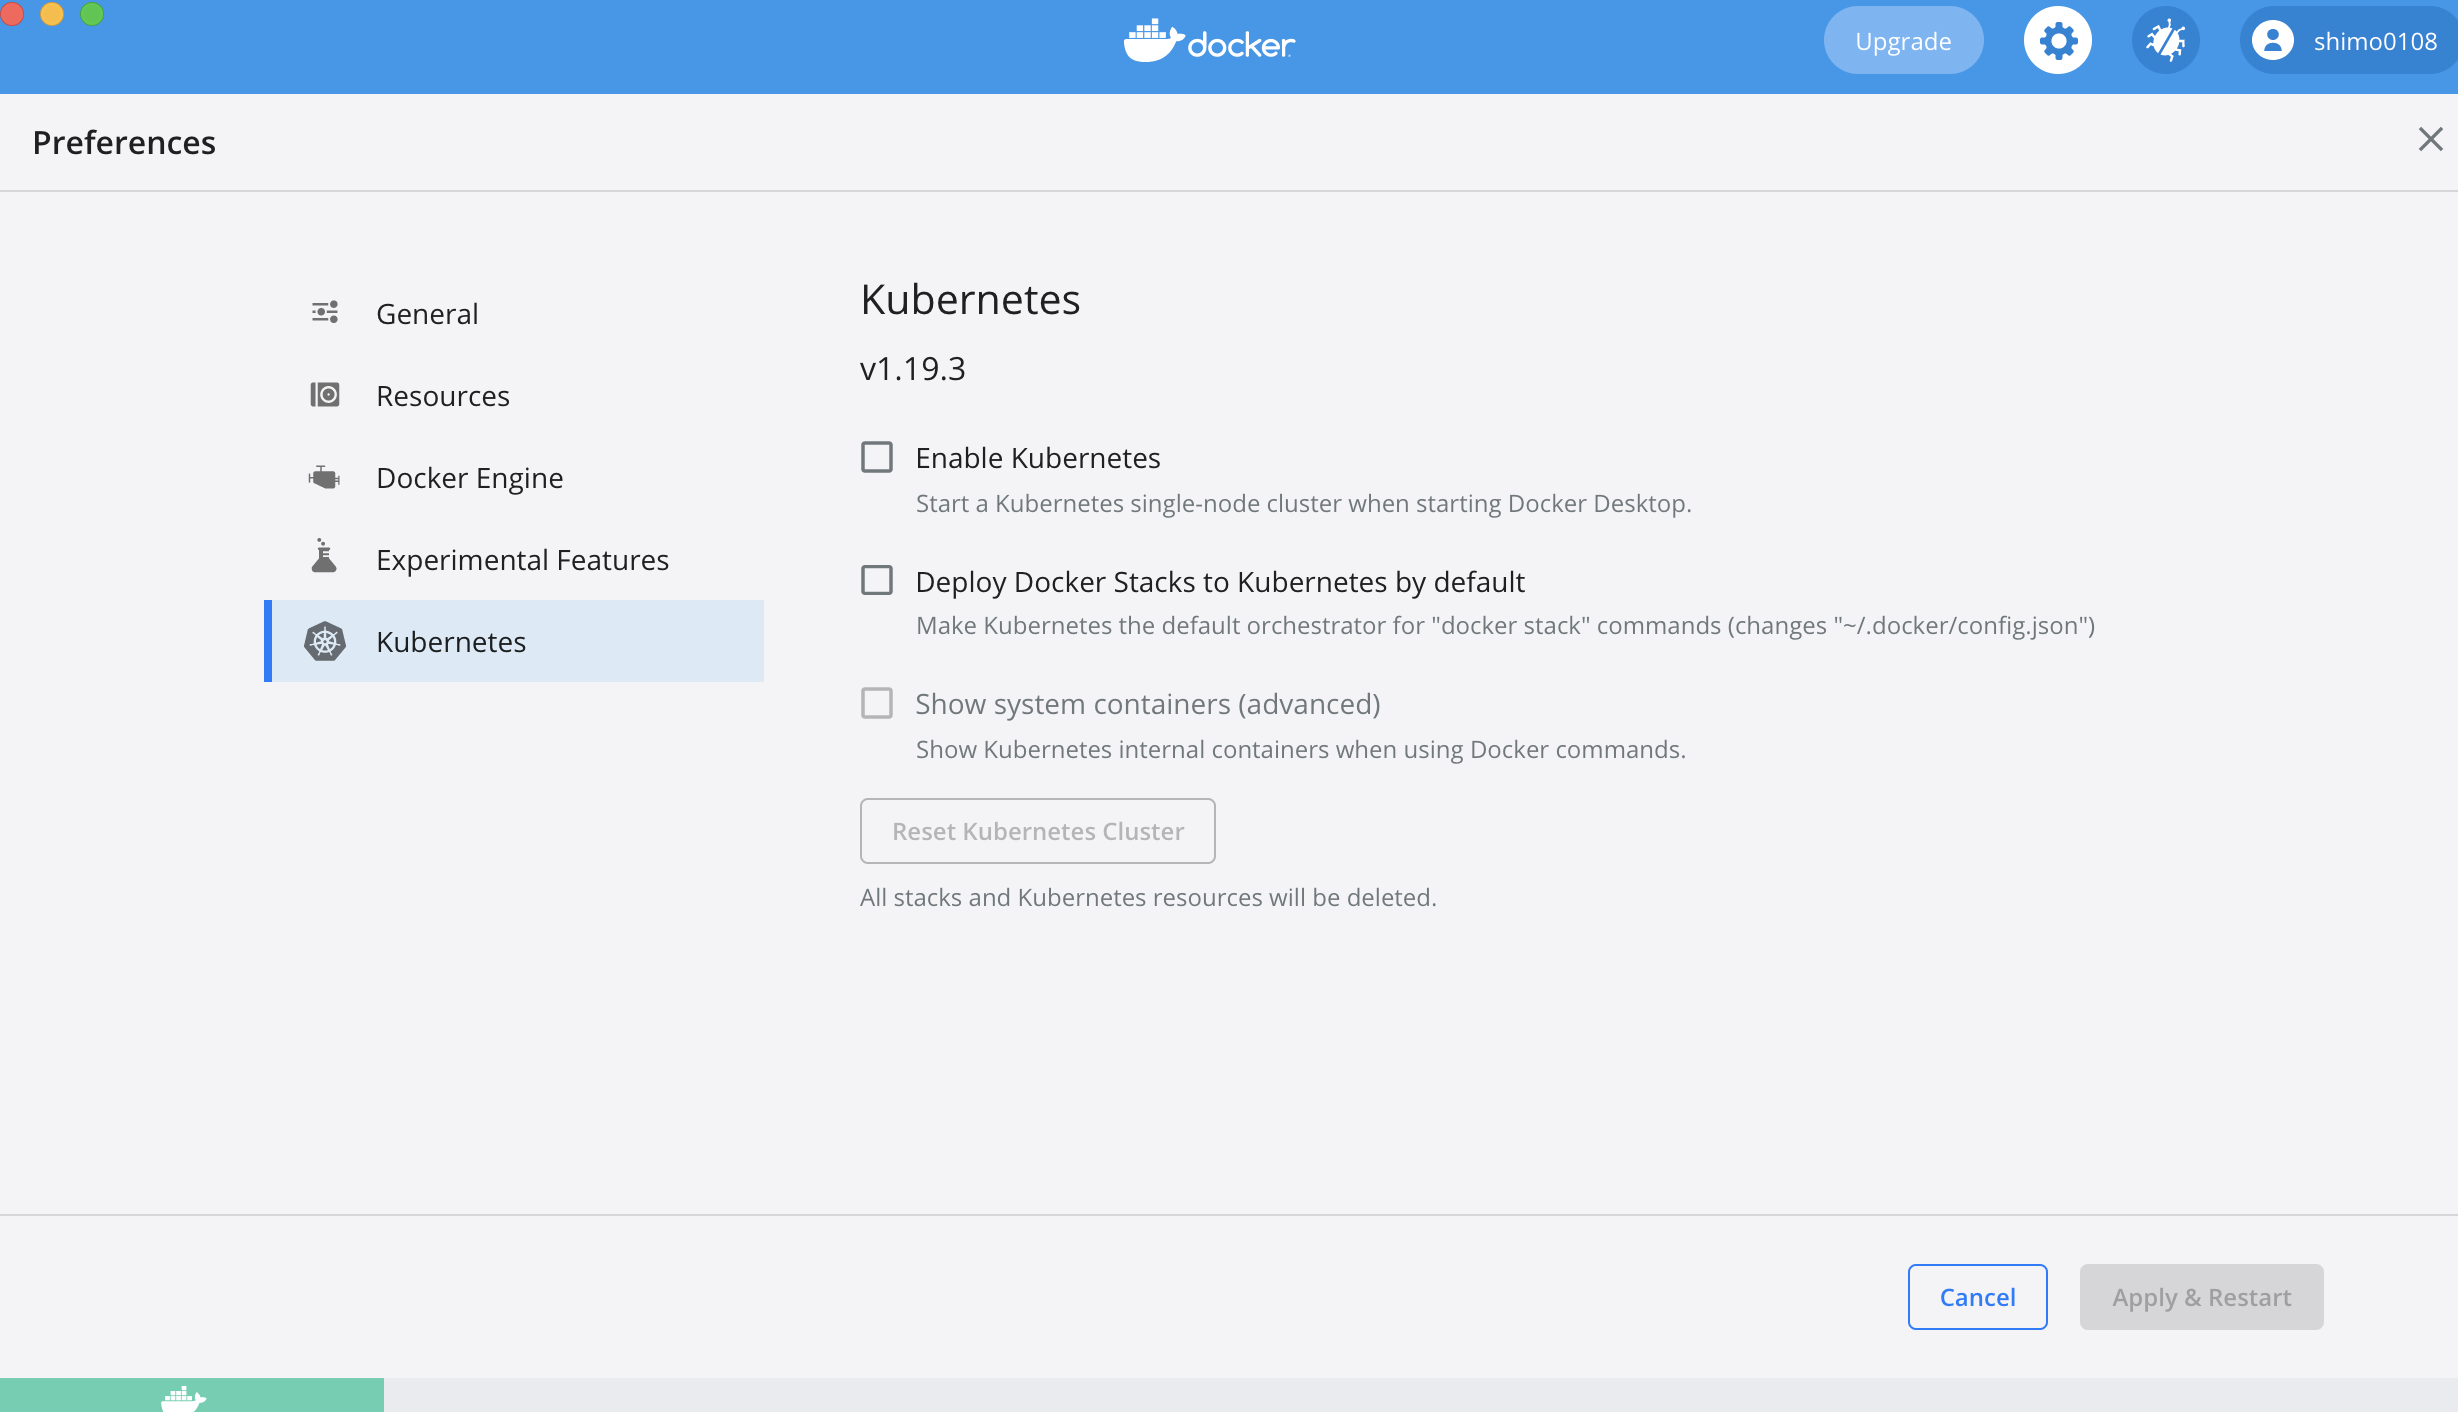Select the Docker Engine section
Image resolution: width=2458 pixels, height=1412 pixels.
[x=469, y=478]
